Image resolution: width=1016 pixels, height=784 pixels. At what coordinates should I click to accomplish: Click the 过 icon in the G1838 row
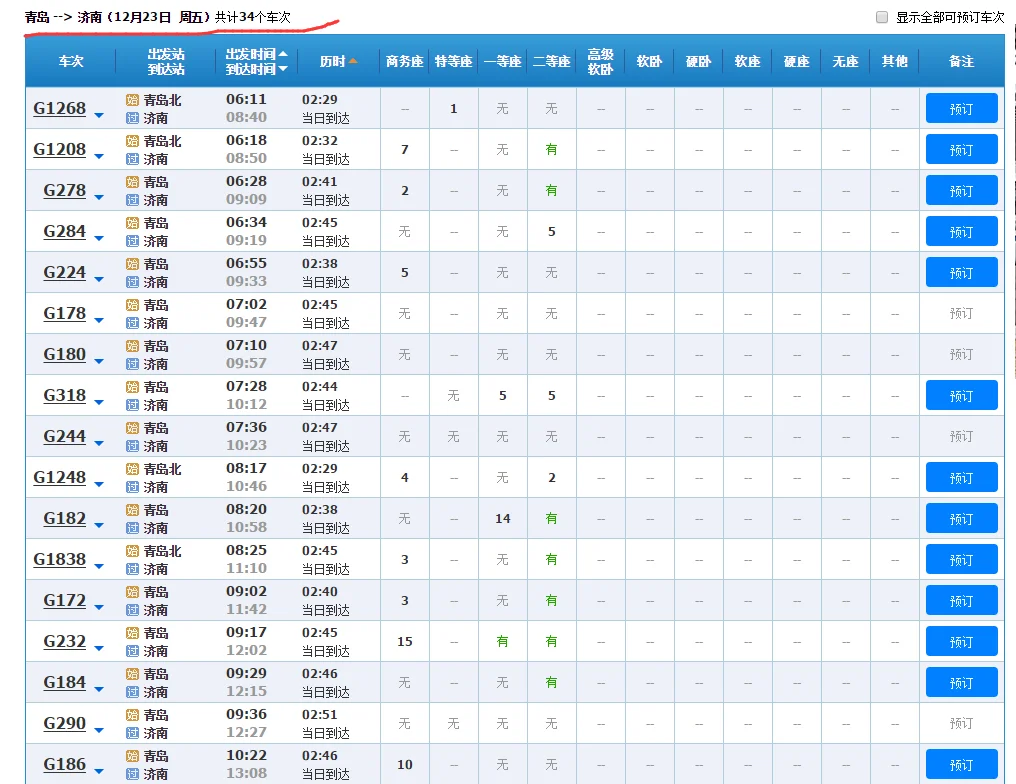coord(132,569)
